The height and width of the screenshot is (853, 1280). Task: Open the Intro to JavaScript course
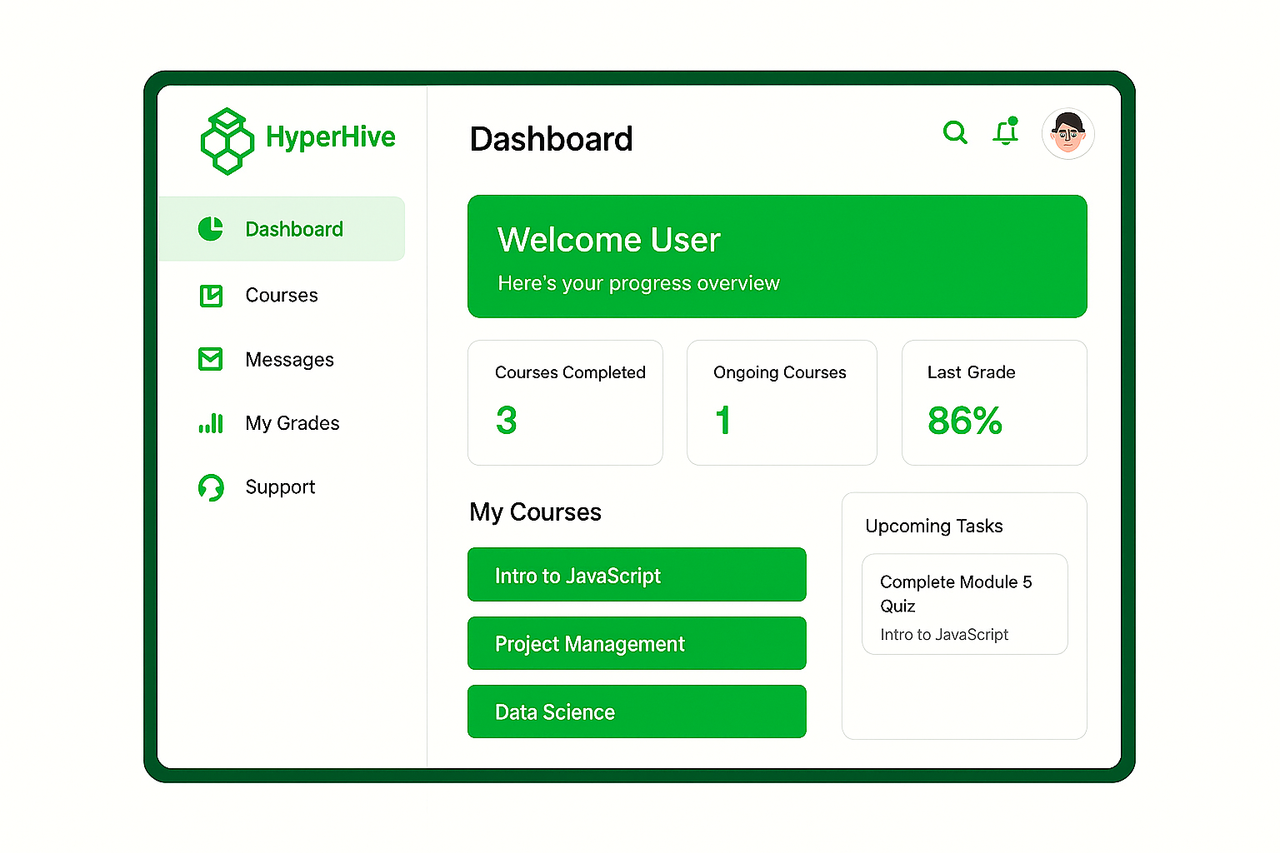(636, 575)
